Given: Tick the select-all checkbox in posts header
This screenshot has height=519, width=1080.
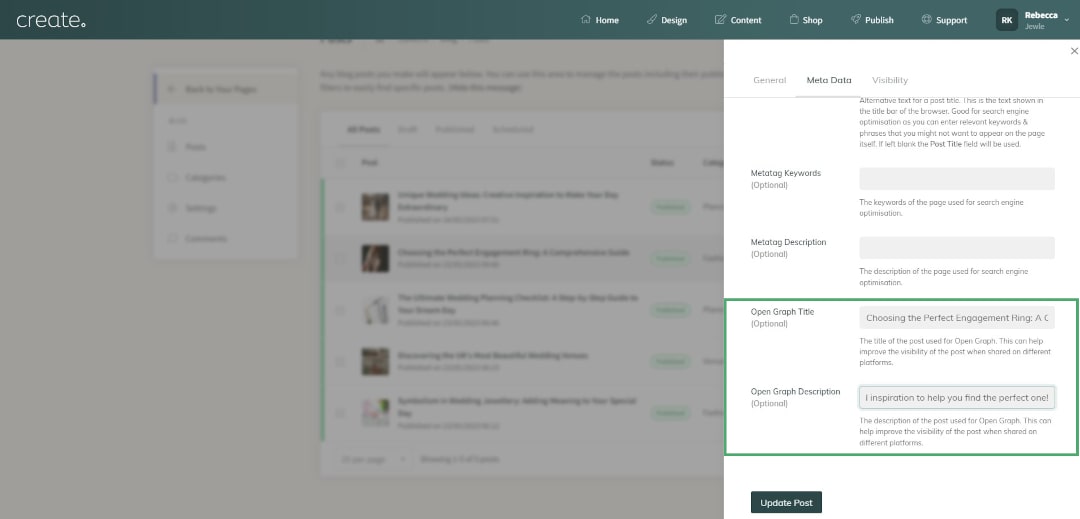Looking at the screenshot, I should [x=340, y=163].
